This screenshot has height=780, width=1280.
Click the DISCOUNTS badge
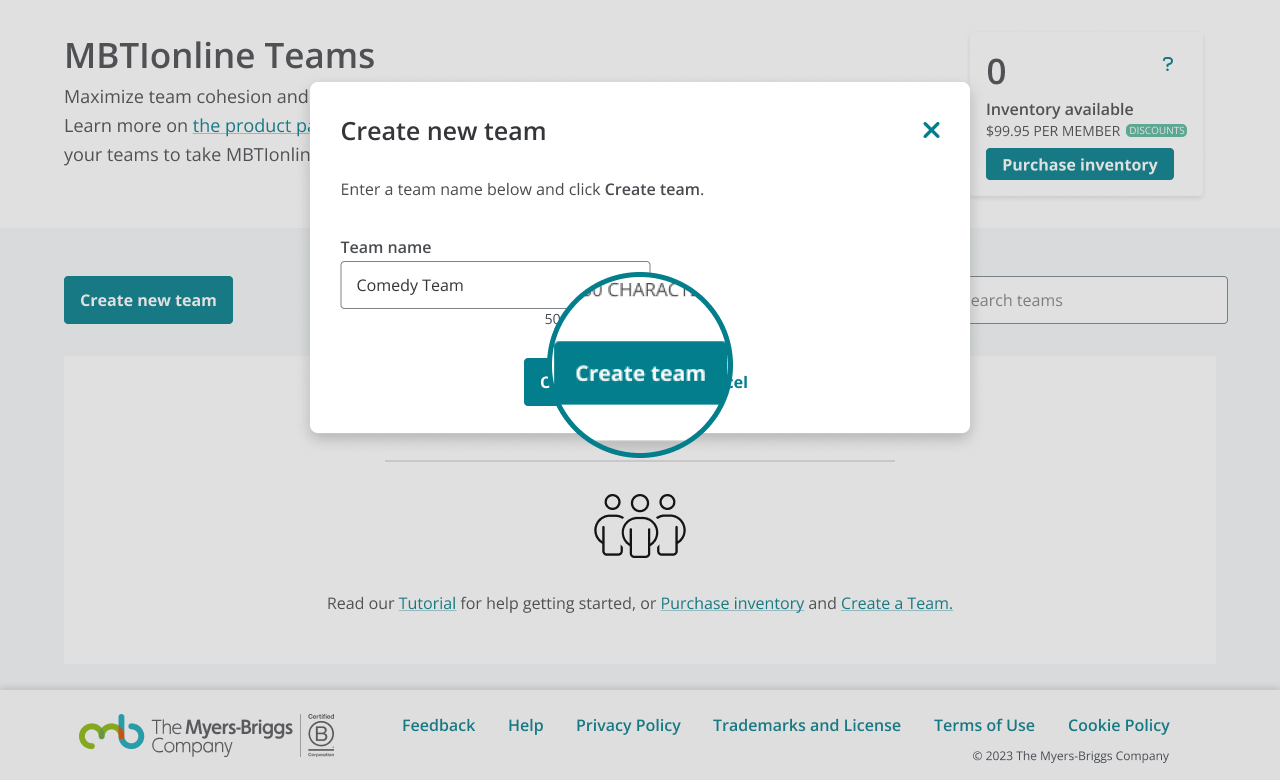click(1156, 130)
